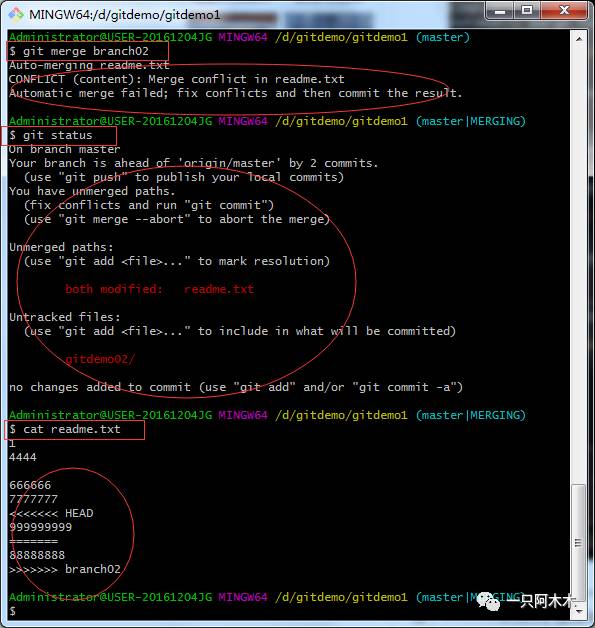
Task: Click the scrollbar down arrow
Action: tap(579, 612)
